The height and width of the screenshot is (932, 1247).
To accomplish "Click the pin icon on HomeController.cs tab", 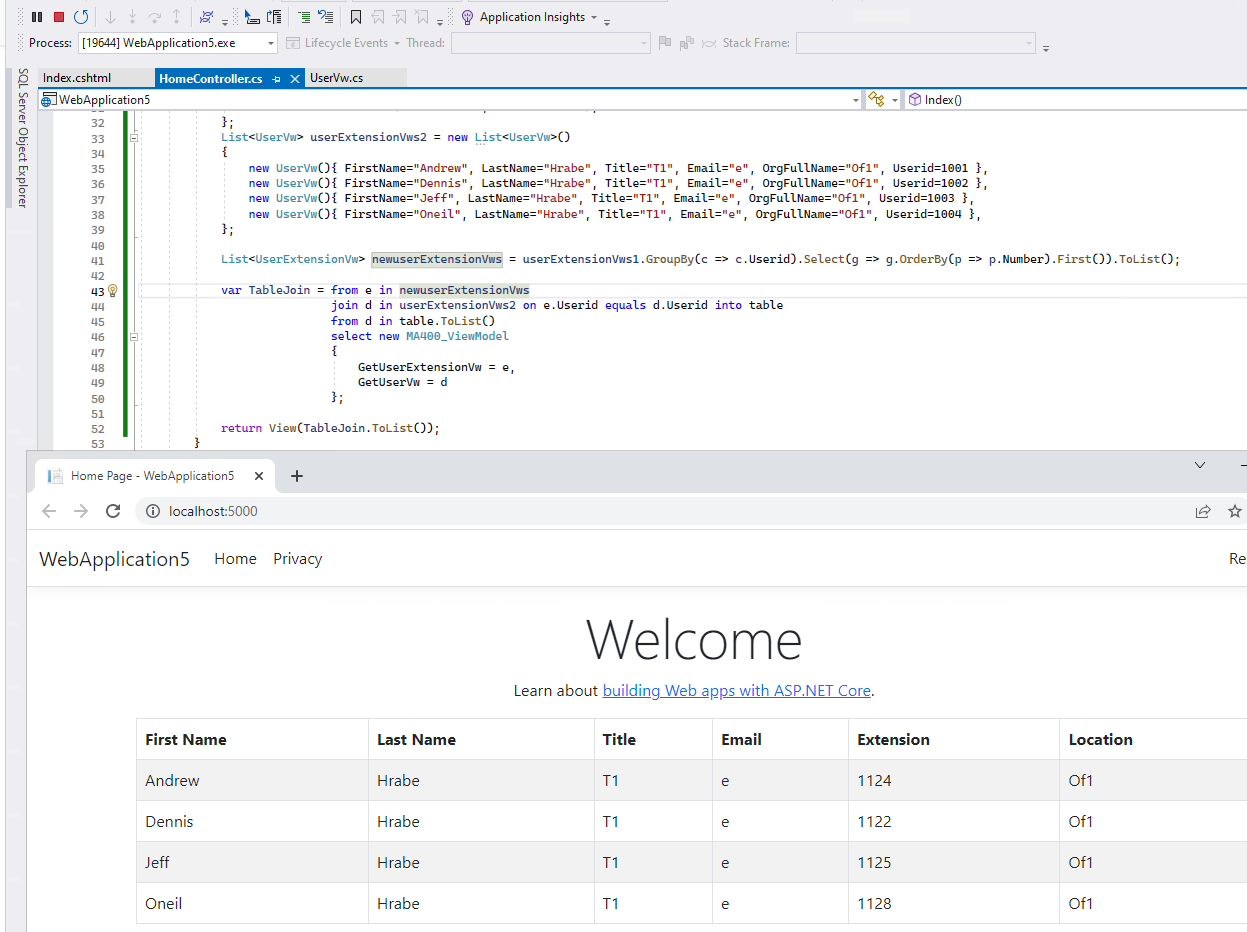I will [276, 78].
